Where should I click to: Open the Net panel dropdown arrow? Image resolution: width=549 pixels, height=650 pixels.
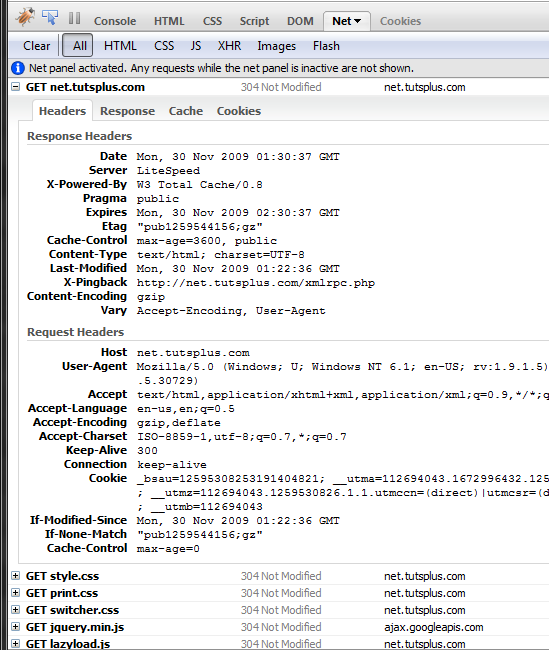[357, 21]
